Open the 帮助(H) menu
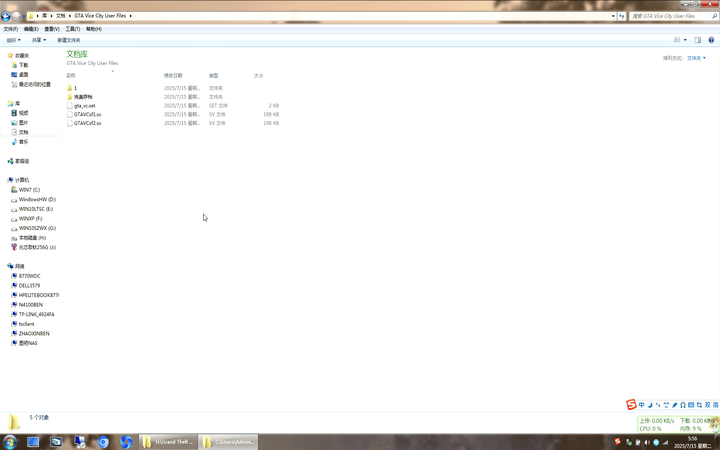720x450 pixels. (x=94, y=29)
